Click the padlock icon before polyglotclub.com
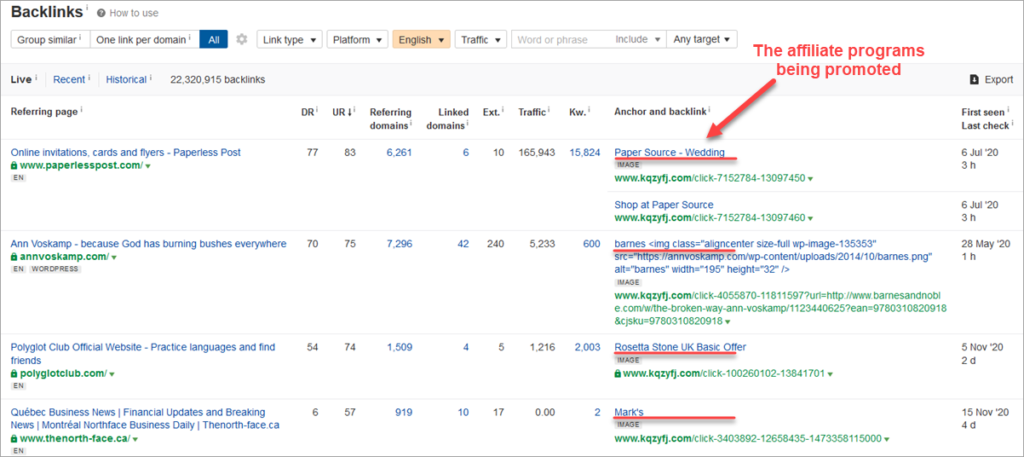The image size is (1024, 457). pos(15,373)
